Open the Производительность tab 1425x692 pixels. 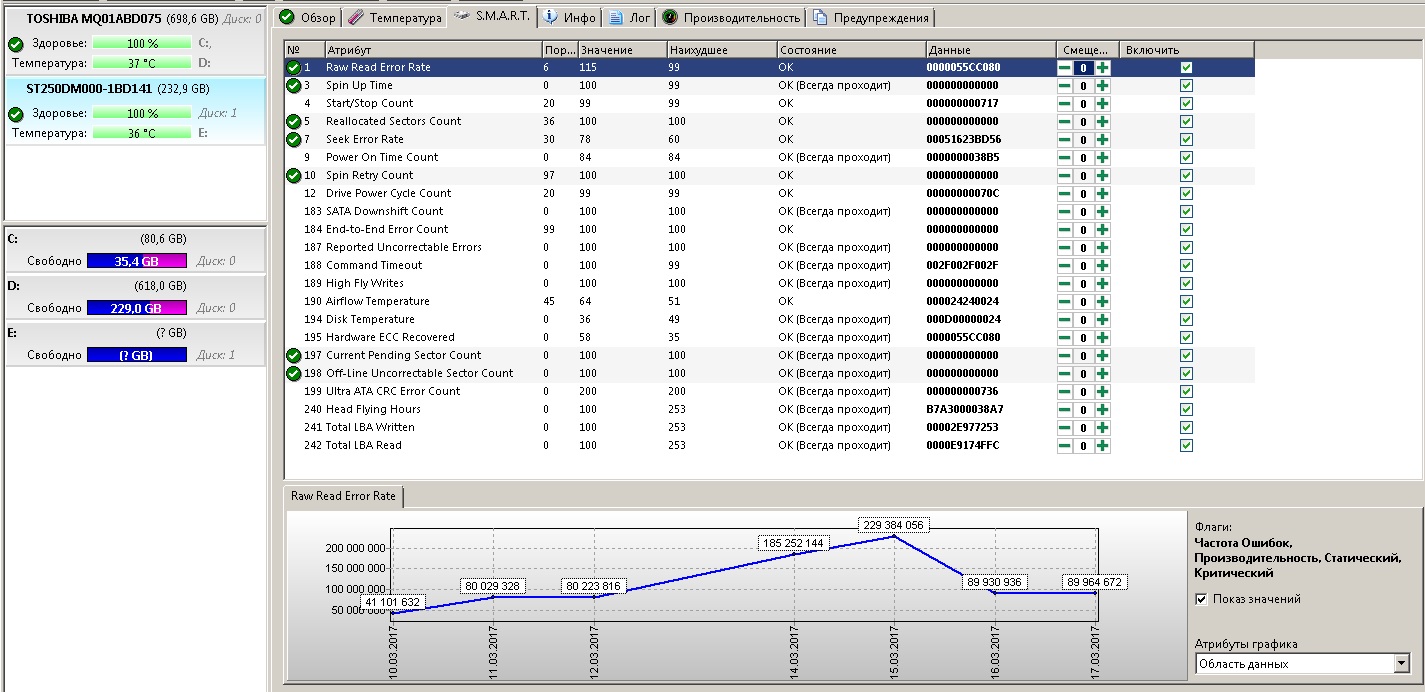pyautogui.click(x=731, y=17)
